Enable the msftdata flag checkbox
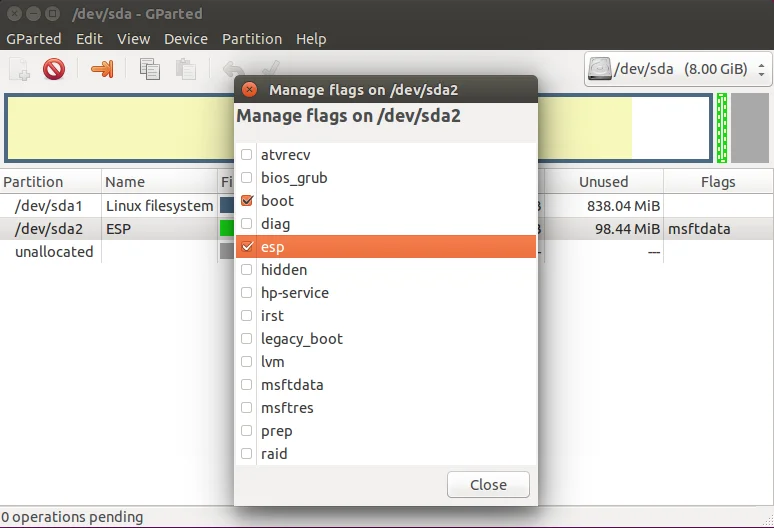The height and width of the screenshot is (528, 774). point(246,384)
